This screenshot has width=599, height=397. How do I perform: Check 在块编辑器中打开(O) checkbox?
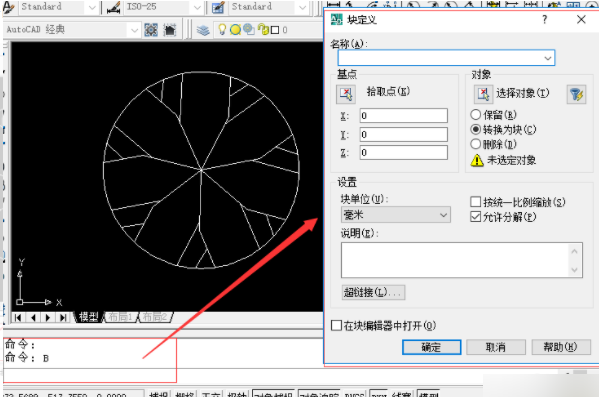click(x=337, y=326)
